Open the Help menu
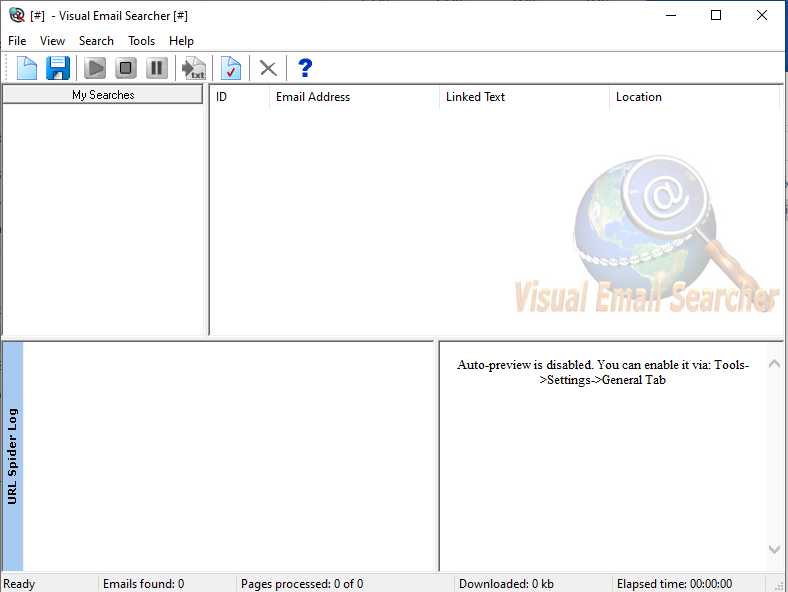The height and width of the screenshot is (592, 788). click(x=181, y=41)
